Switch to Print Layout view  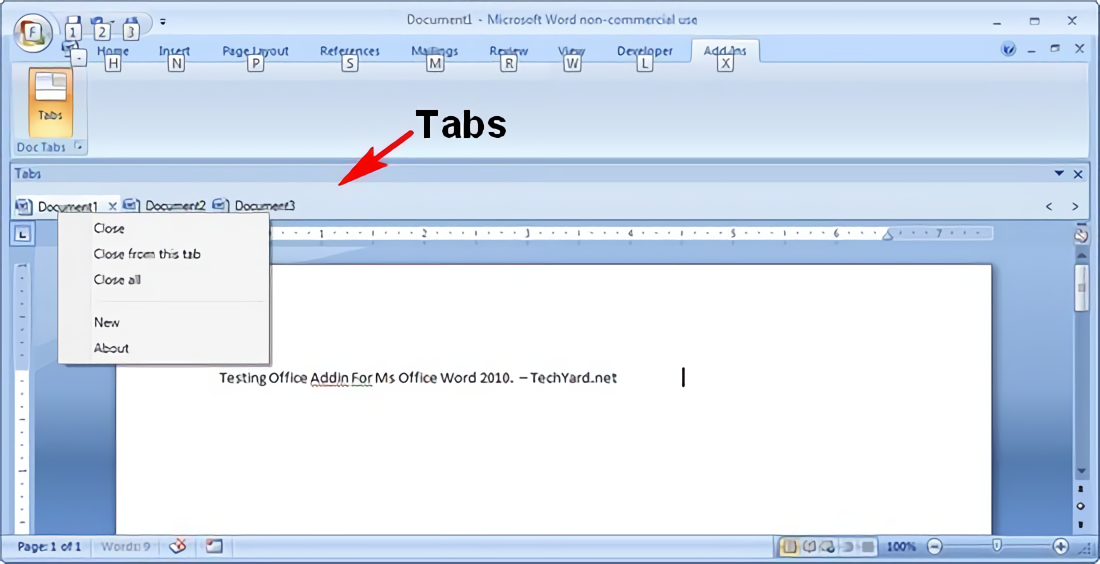[790, 546]
